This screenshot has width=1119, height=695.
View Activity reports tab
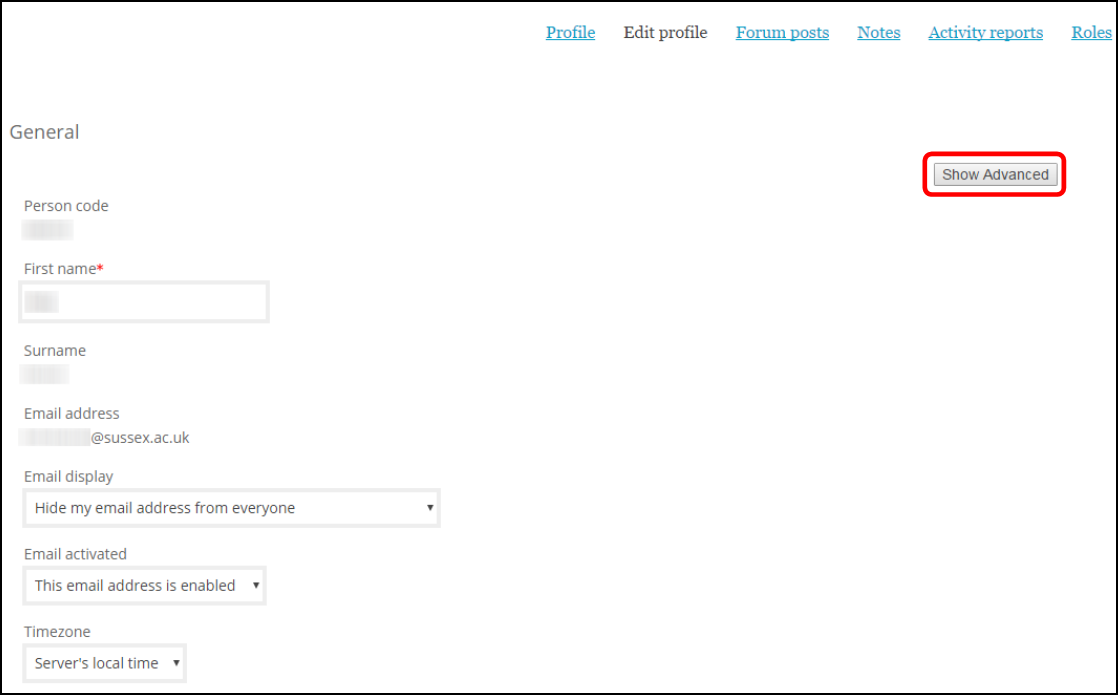click(x=986, y=33)
